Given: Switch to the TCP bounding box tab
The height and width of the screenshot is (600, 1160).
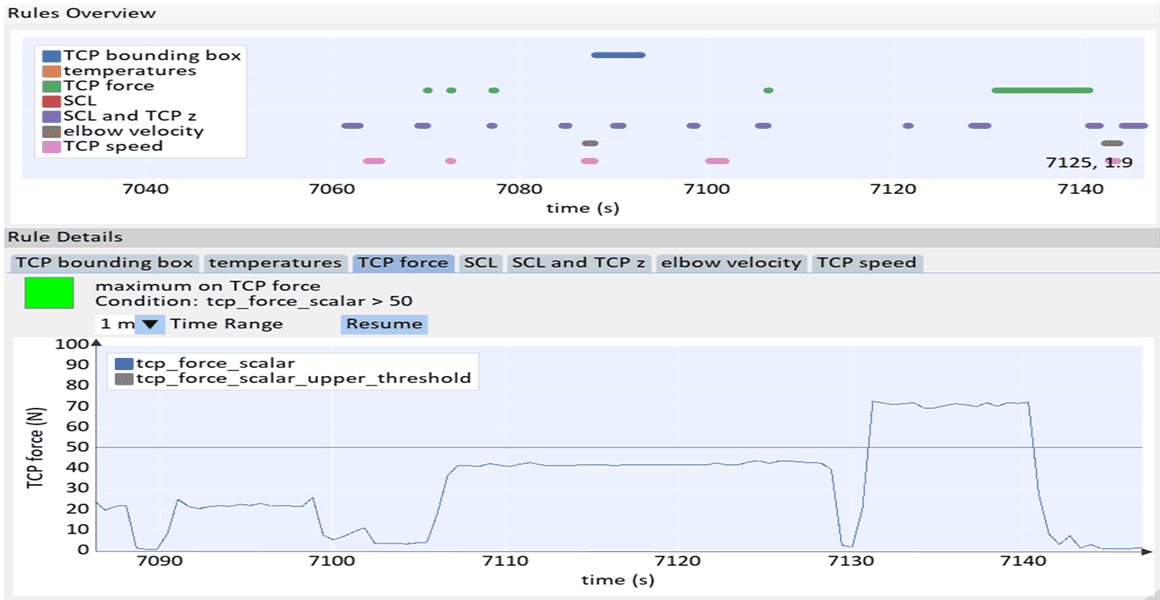Looking at the screenshot, I should pos(105,263).
